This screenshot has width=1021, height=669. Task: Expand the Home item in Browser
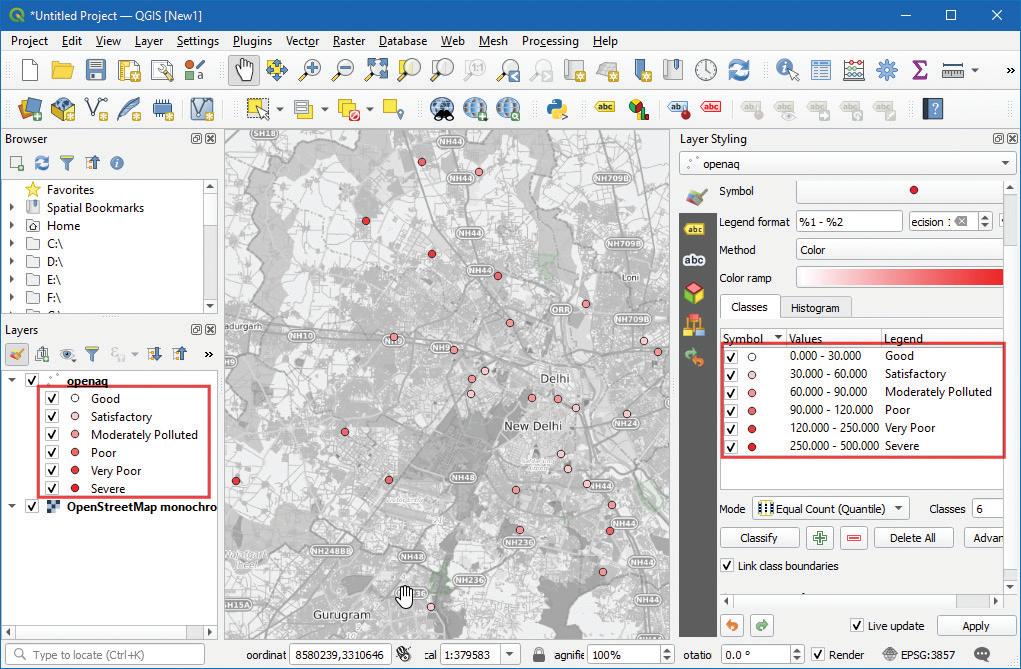point(12,226)
